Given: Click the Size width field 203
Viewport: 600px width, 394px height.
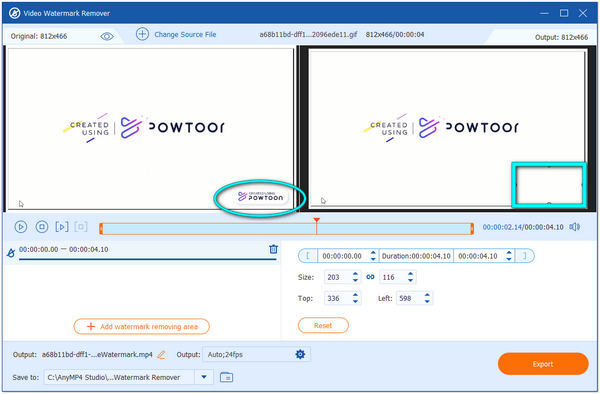Looking at the screenshot, I should (337, 277).
